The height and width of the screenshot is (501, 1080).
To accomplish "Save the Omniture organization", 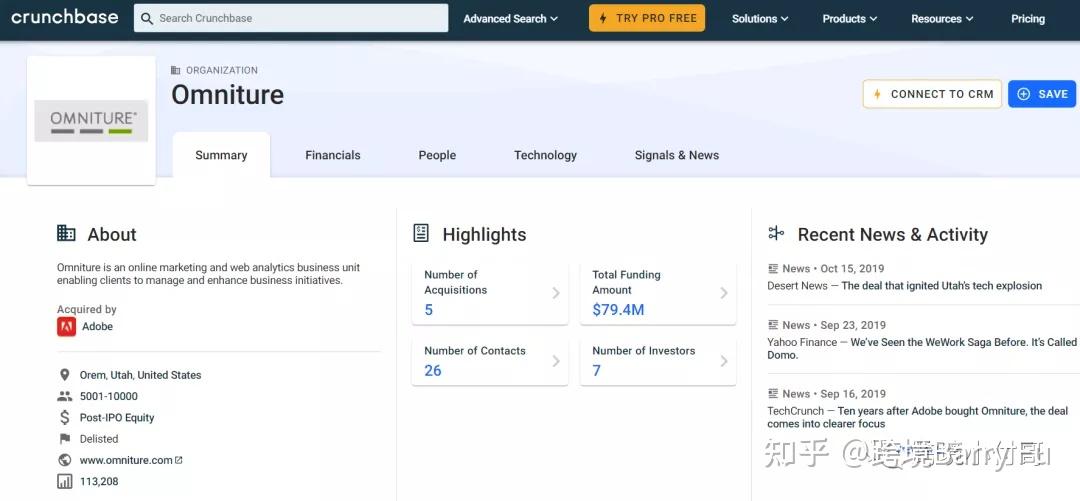I will point(1042,94).
